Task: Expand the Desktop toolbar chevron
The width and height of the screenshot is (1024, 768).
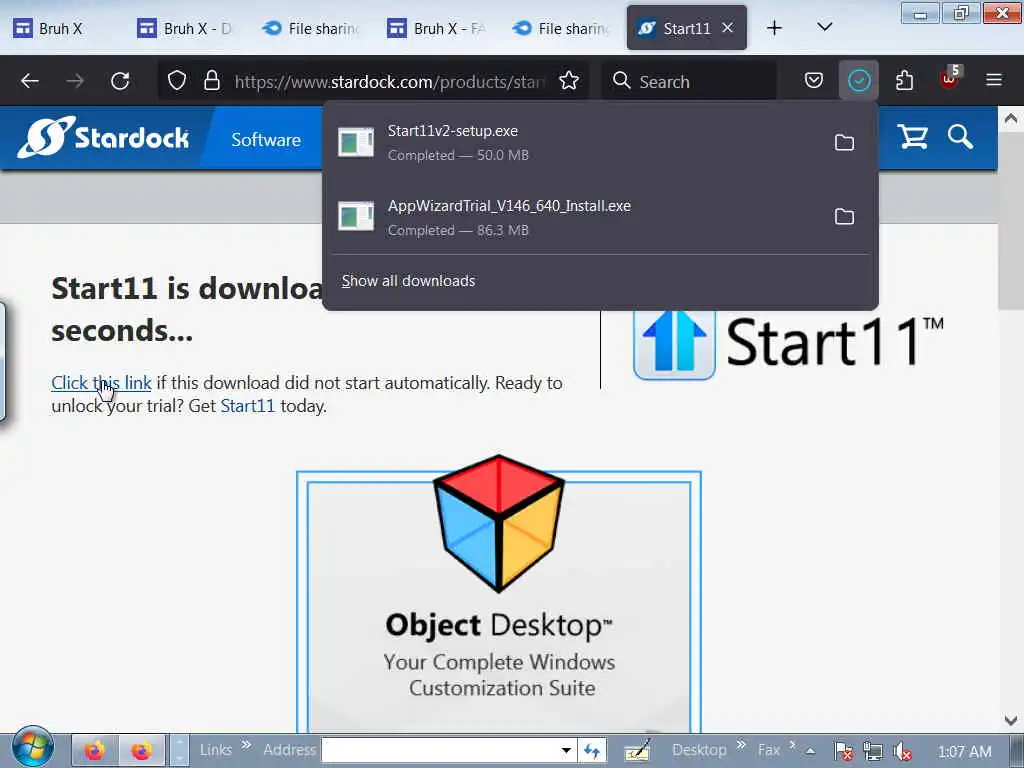Action: pyautogui.click(x=742, y=744)
